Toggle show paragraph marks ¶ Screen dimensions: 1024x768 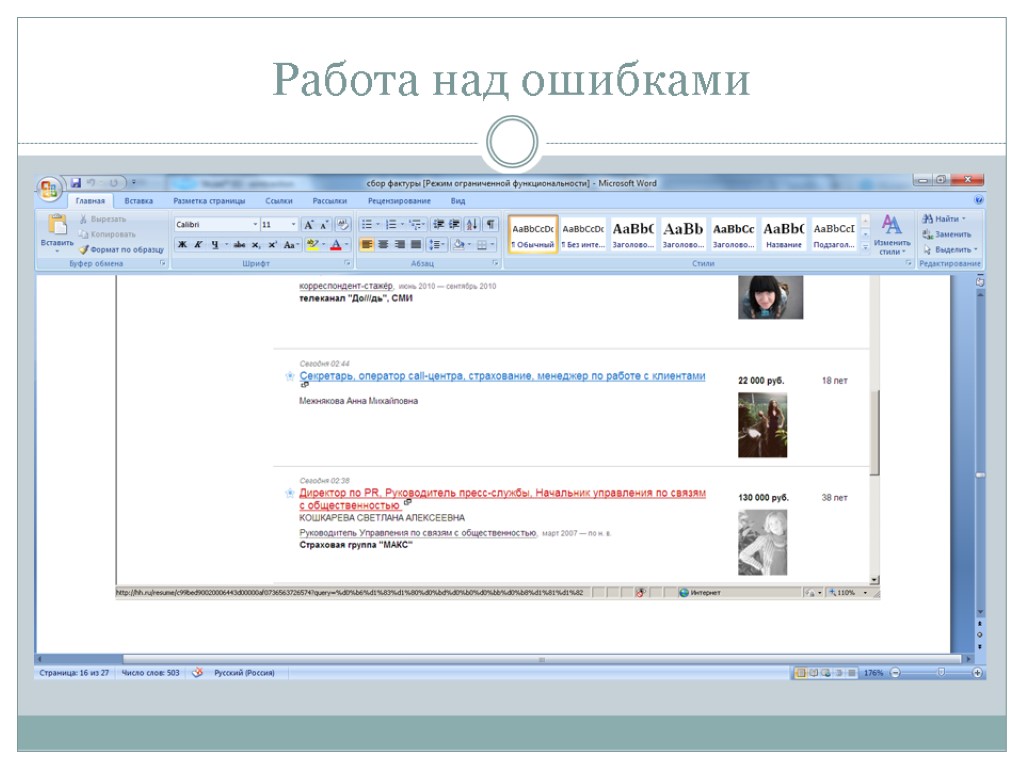[490, 225]
